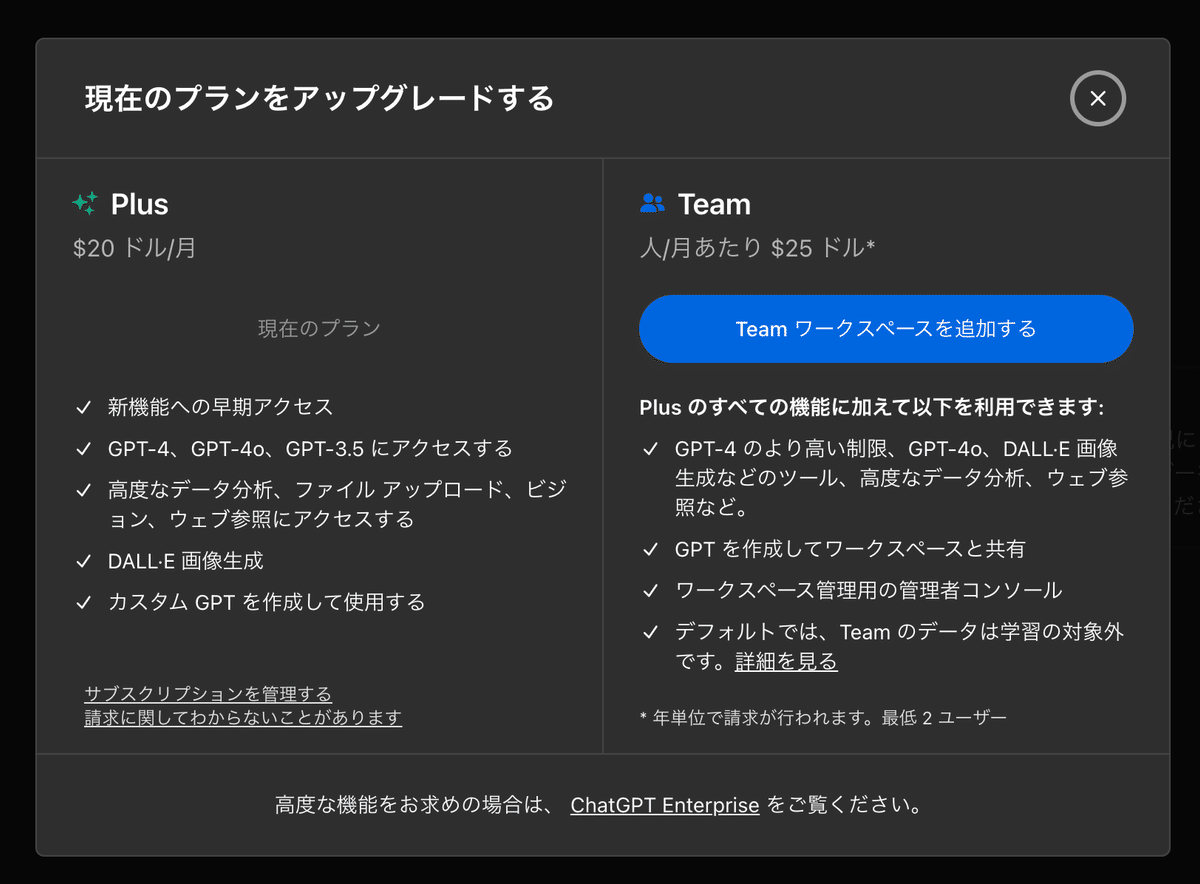Open 請求に関してわからないことがあります link
The width and height of the screenshot is (1200, 884).
[x=243, y=718]
